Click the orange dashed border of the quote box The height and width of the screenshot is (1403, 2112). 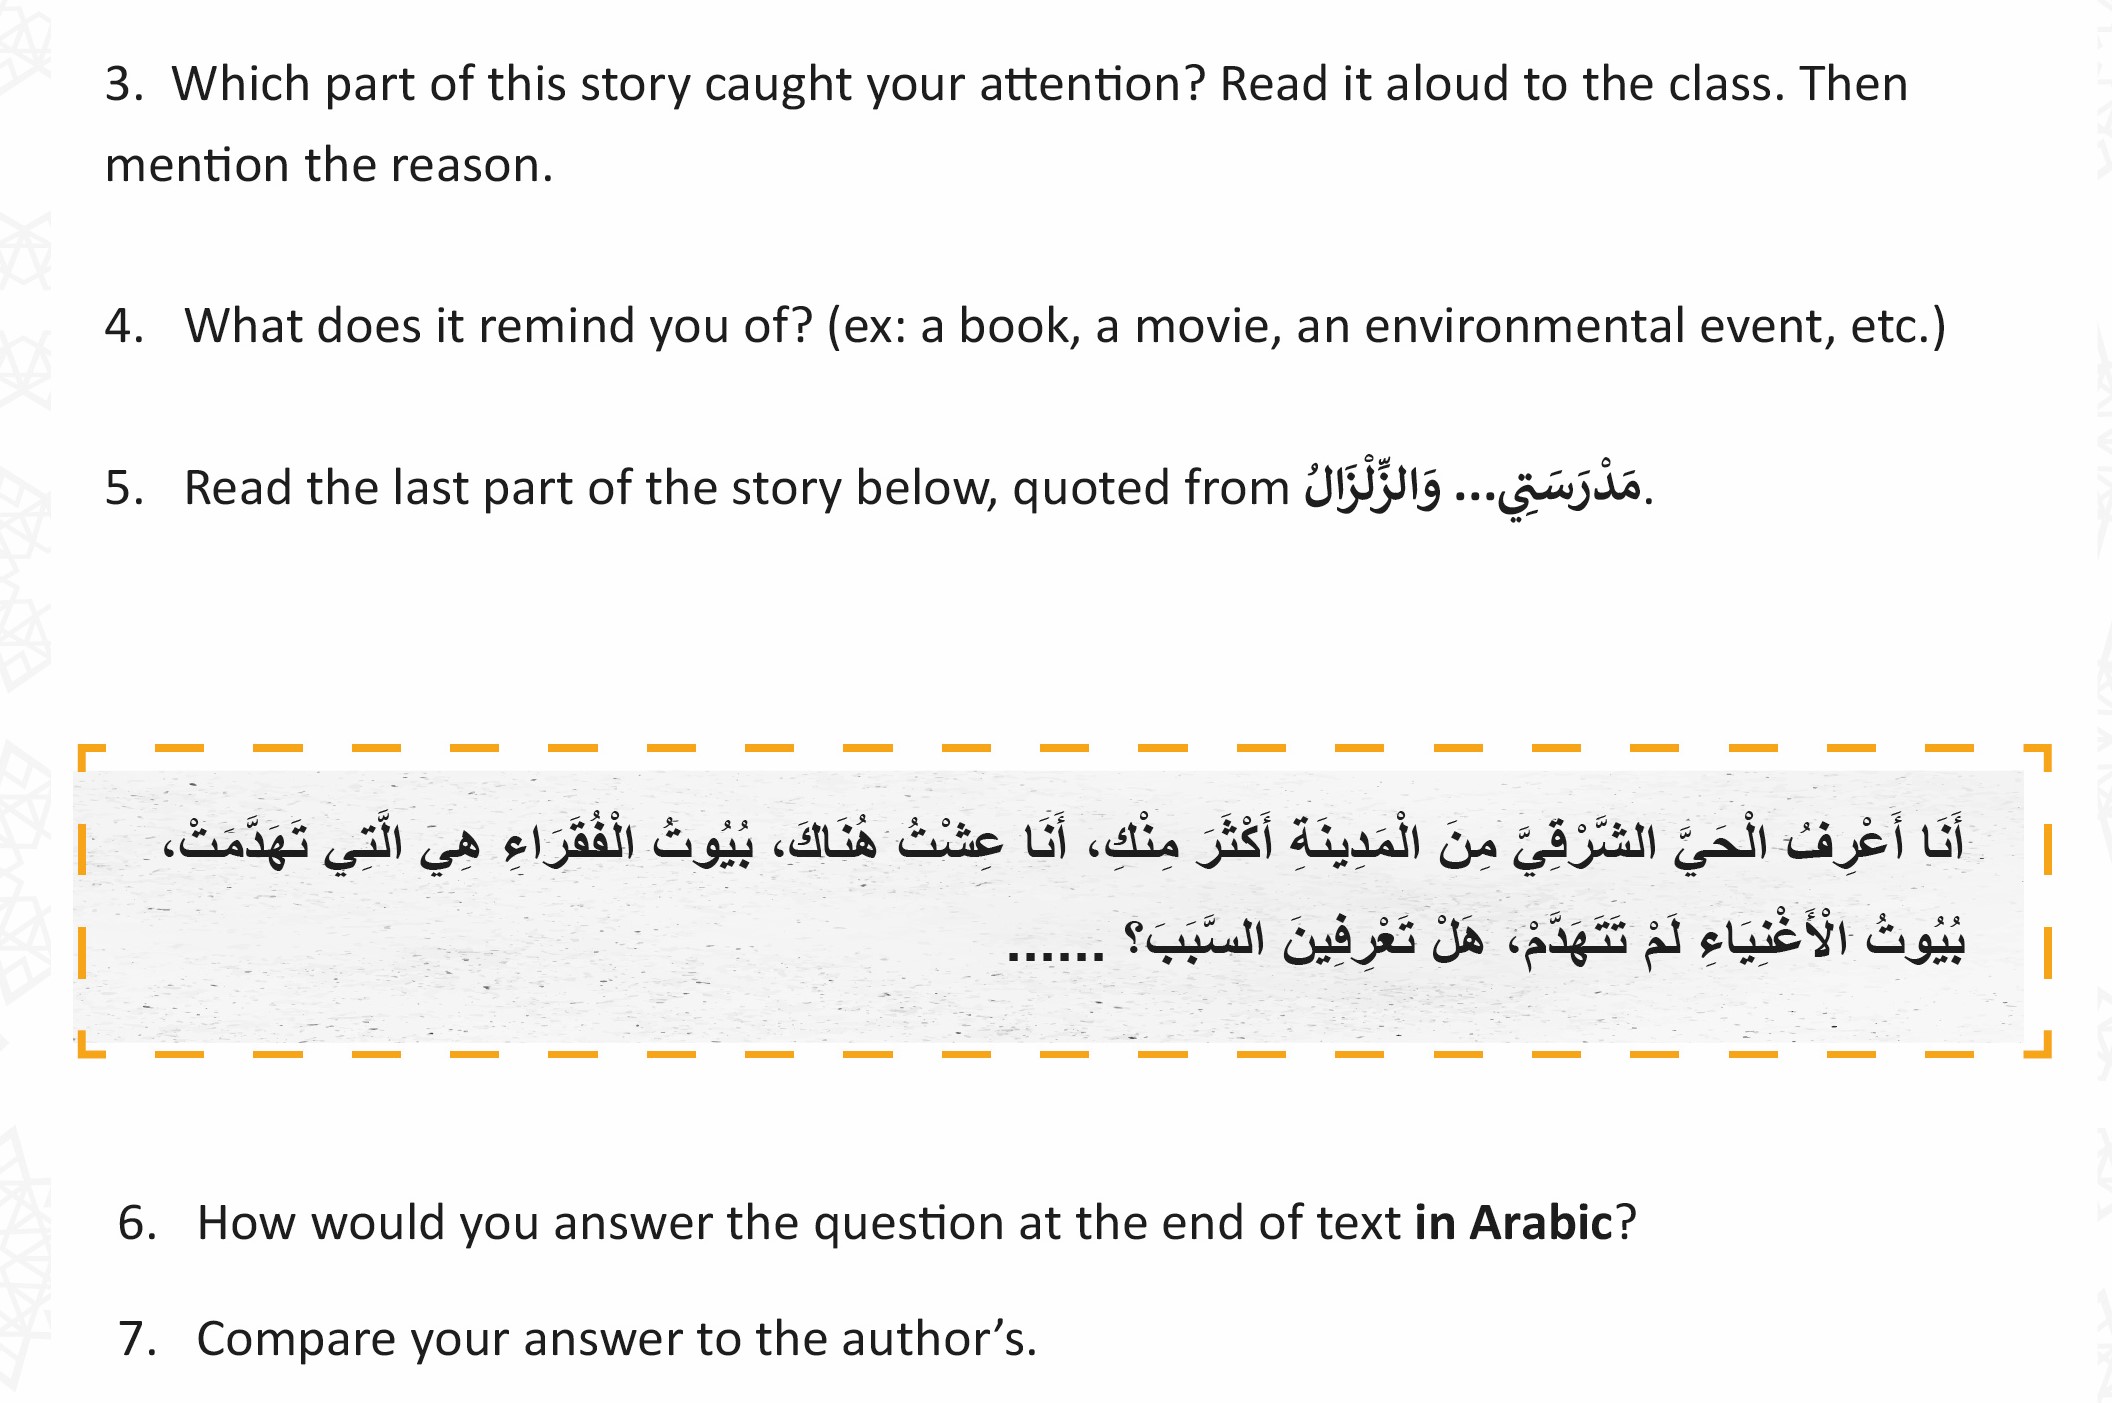[x=1064, y=748]
